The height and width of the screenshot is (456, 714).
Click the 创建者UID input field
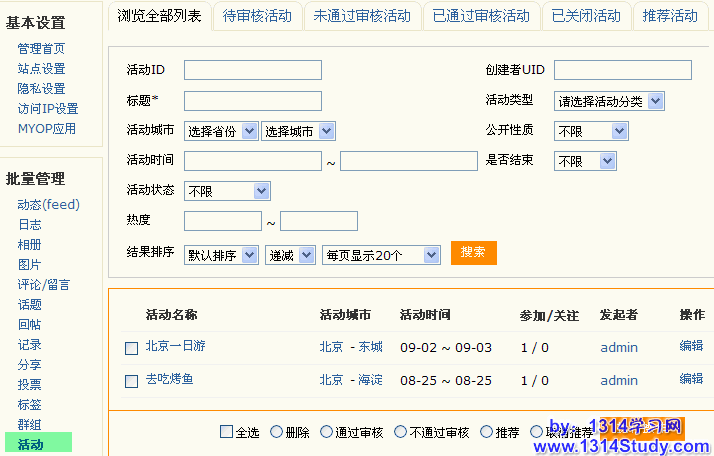coord(622,70)
